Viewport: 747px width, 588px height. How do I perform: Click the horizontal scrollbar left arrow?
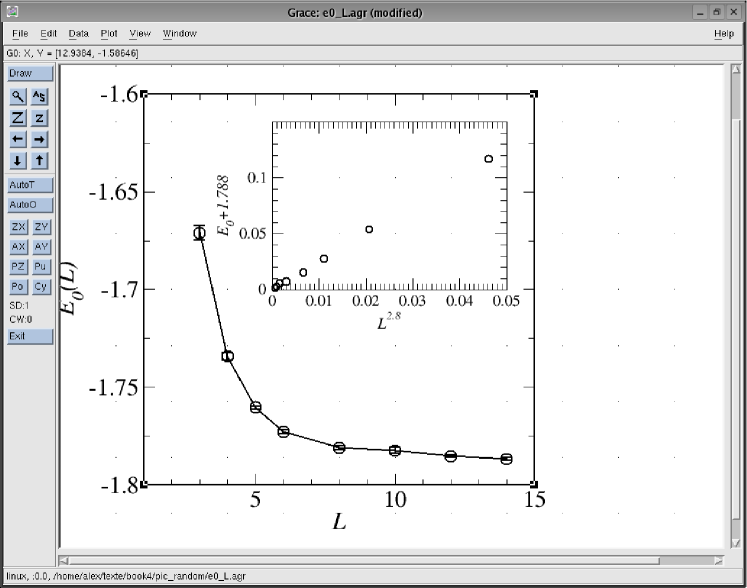tap(64, 561)
